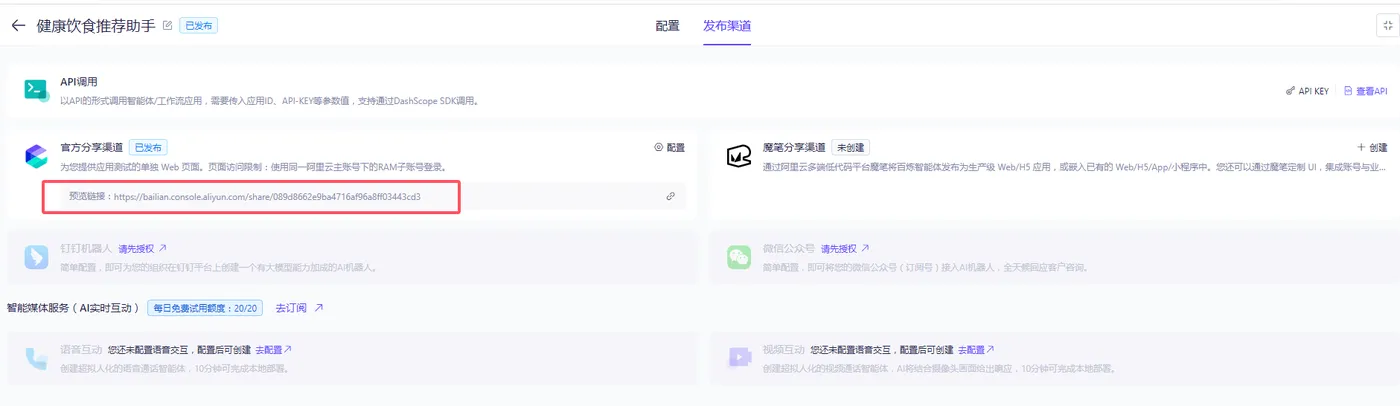This screenshot has height=406, width=1400.
Task: Click the 已发布 badge beside the app title
Action: [x=198, y=26]
